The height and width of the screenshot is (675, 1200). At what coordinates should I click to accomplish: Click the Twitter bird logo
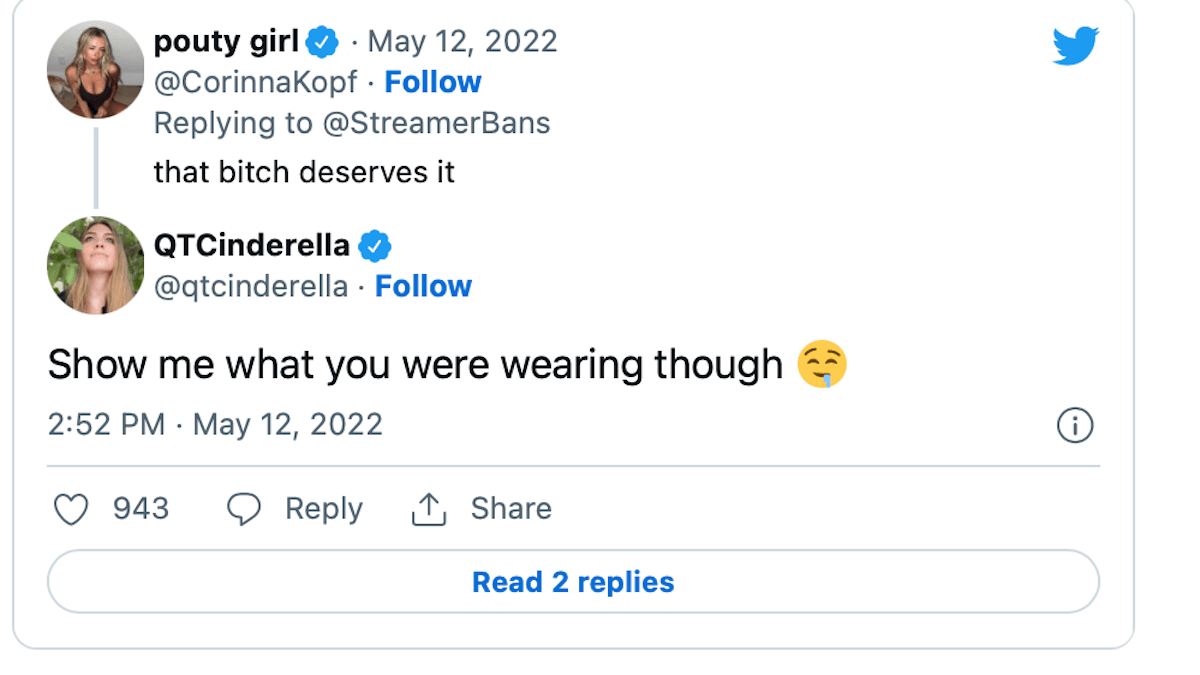point(1073,44)
